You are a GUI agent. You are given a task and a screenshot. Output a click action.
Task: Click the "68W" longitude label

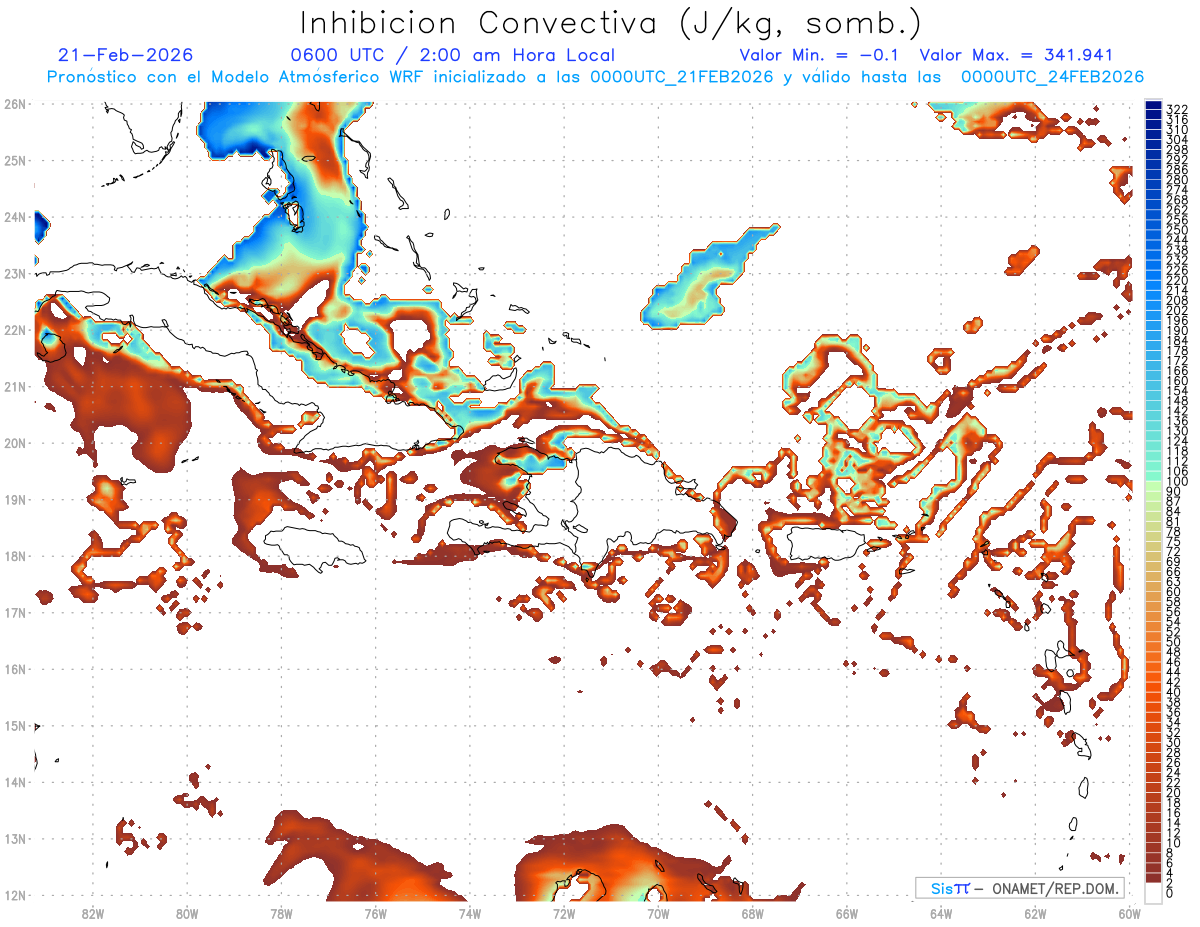click(752, 914)
